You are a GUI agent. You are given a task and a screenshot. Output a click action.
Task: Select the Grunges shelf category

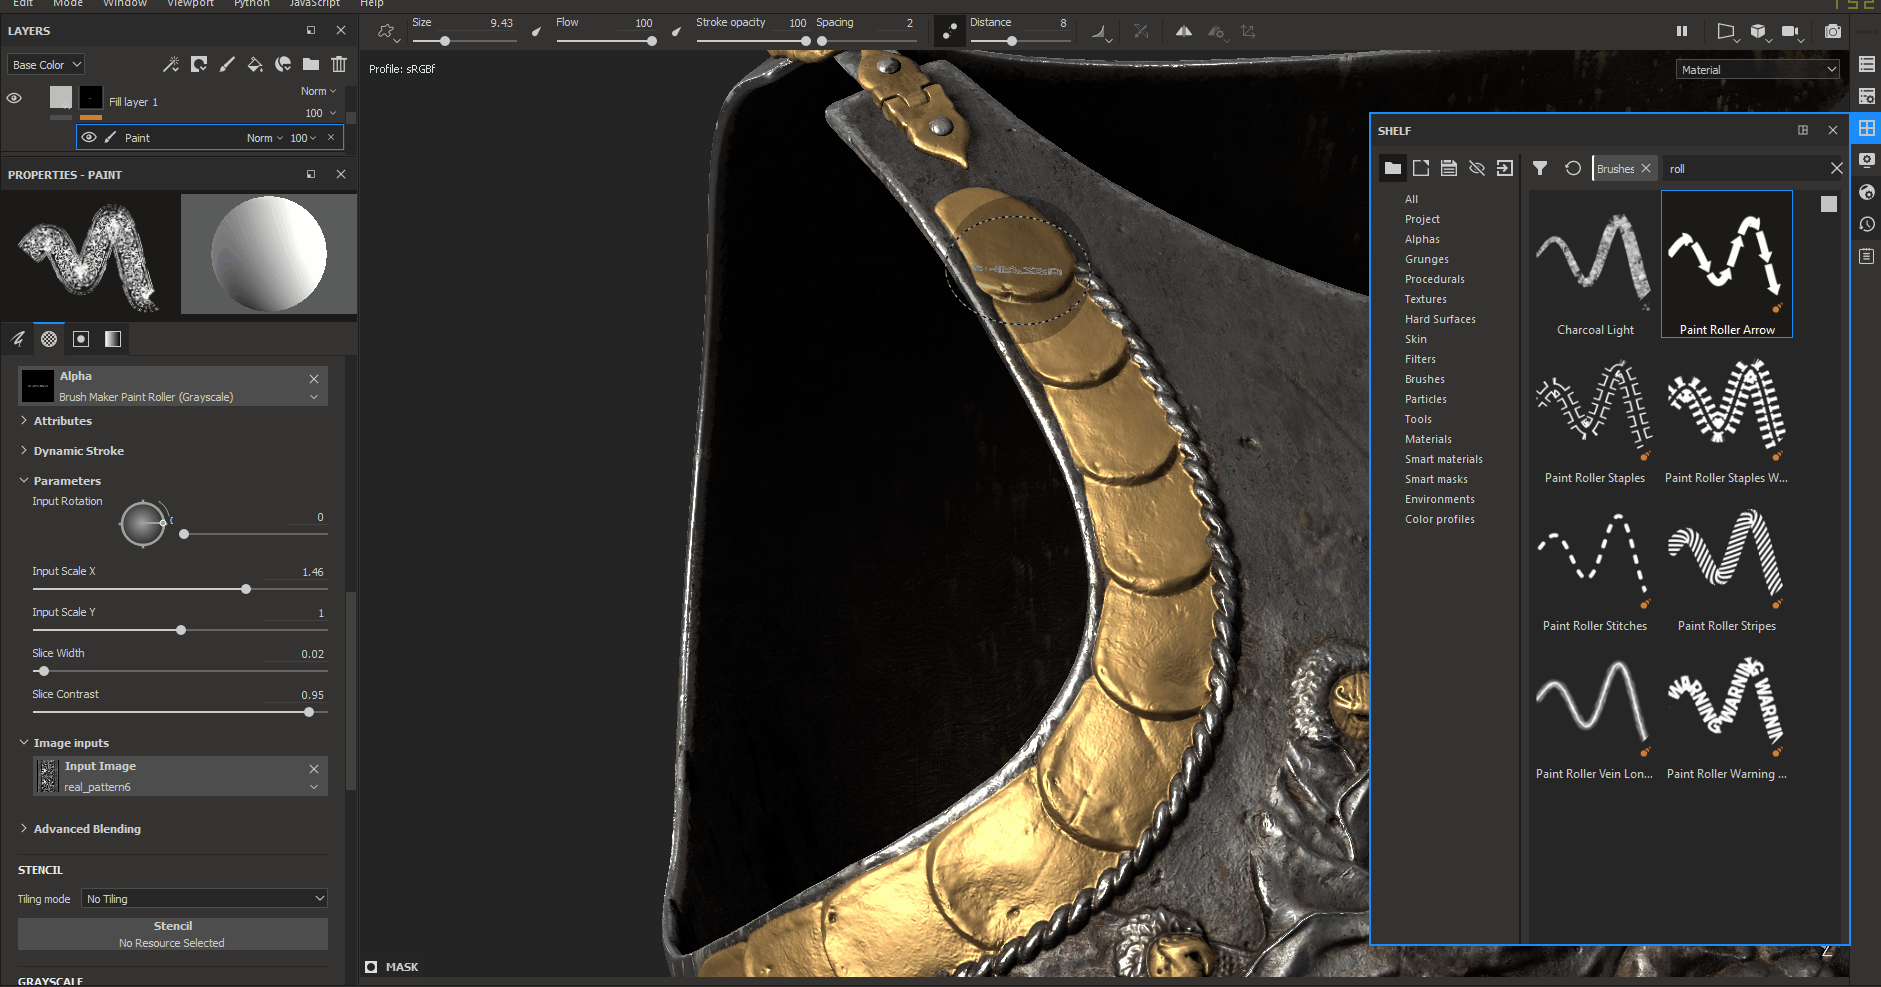[x=1426, y=259]
